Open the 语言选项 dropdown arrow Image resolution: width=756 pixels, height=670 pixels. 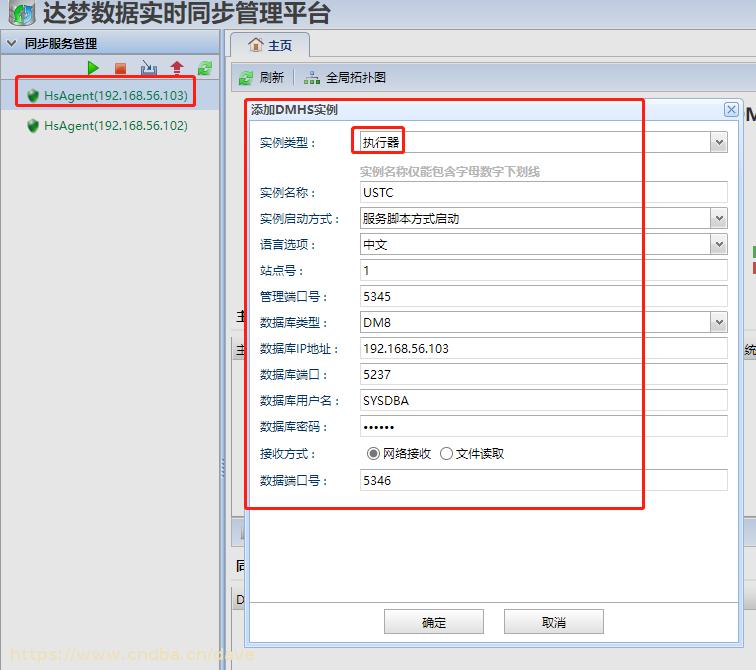tap(719, 245)
